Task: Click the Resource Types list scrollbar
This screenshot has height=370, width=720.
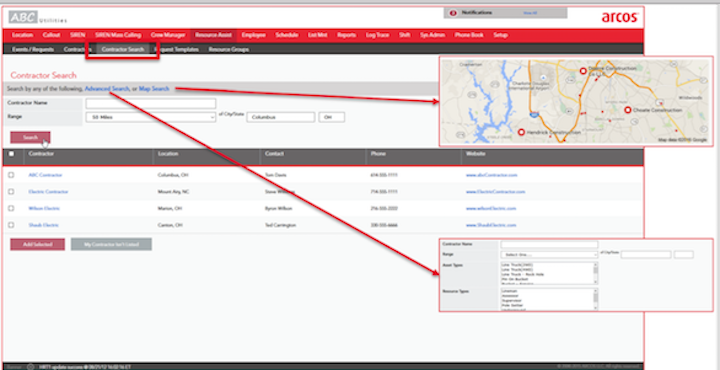Action: point(596,299)
